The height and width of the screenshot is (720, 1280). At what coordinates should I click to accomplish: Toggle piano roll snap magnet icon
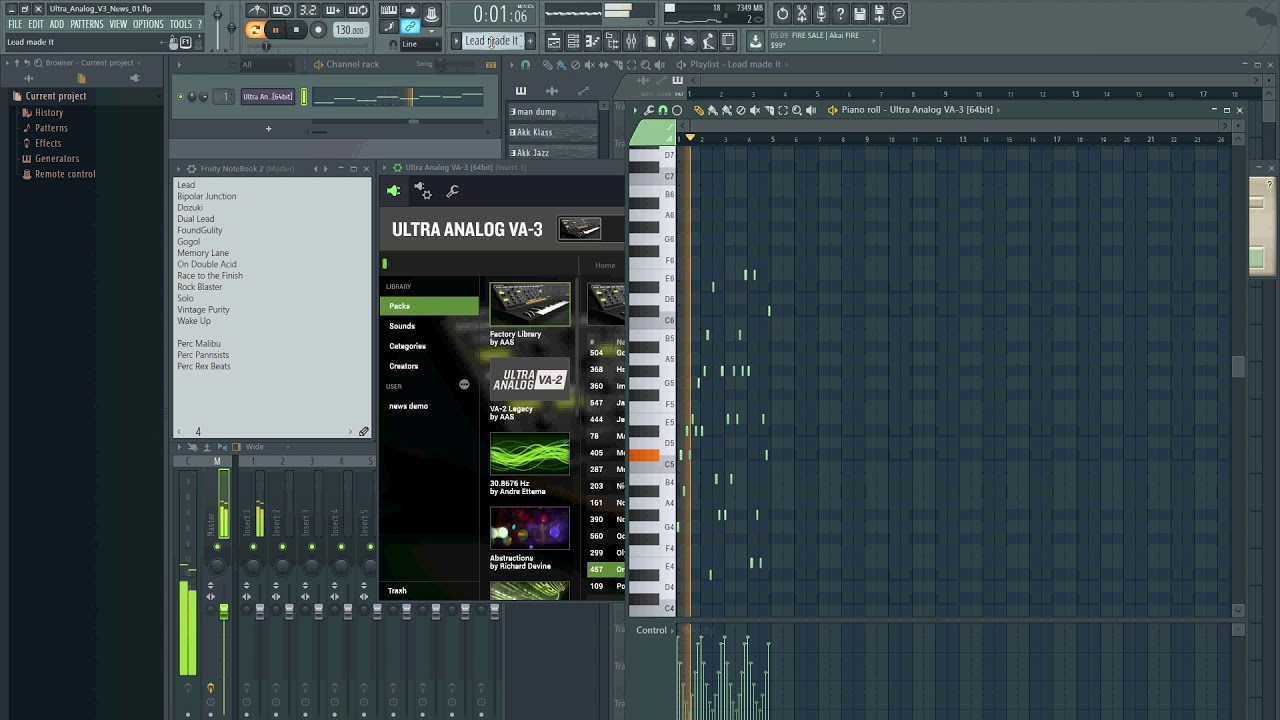[663, 110]
